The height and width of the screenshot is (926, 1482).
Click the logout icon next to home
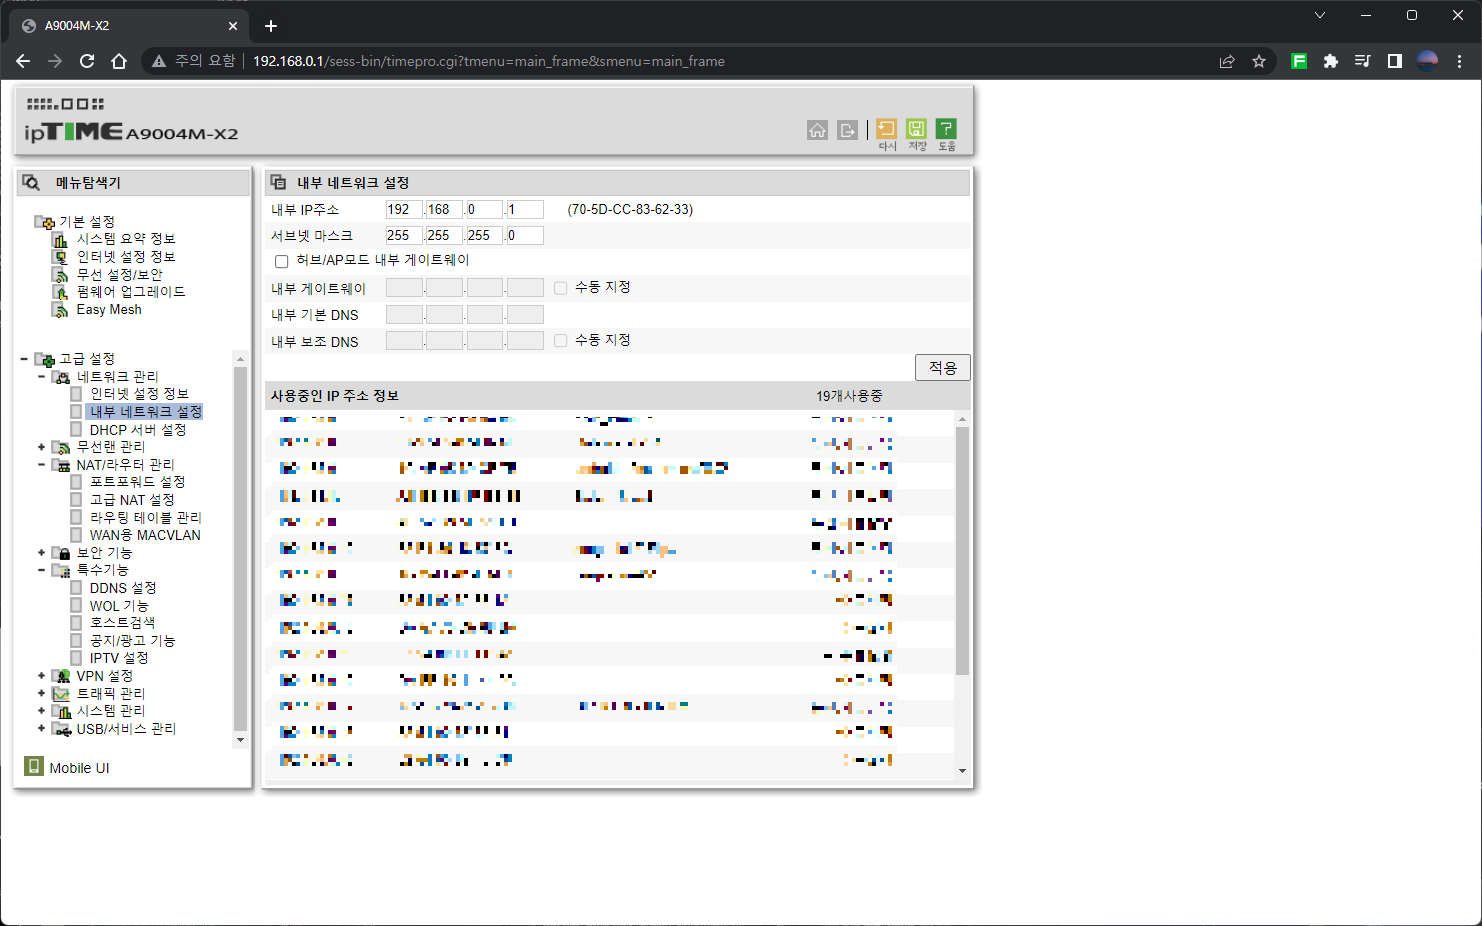tap(846, 129)
